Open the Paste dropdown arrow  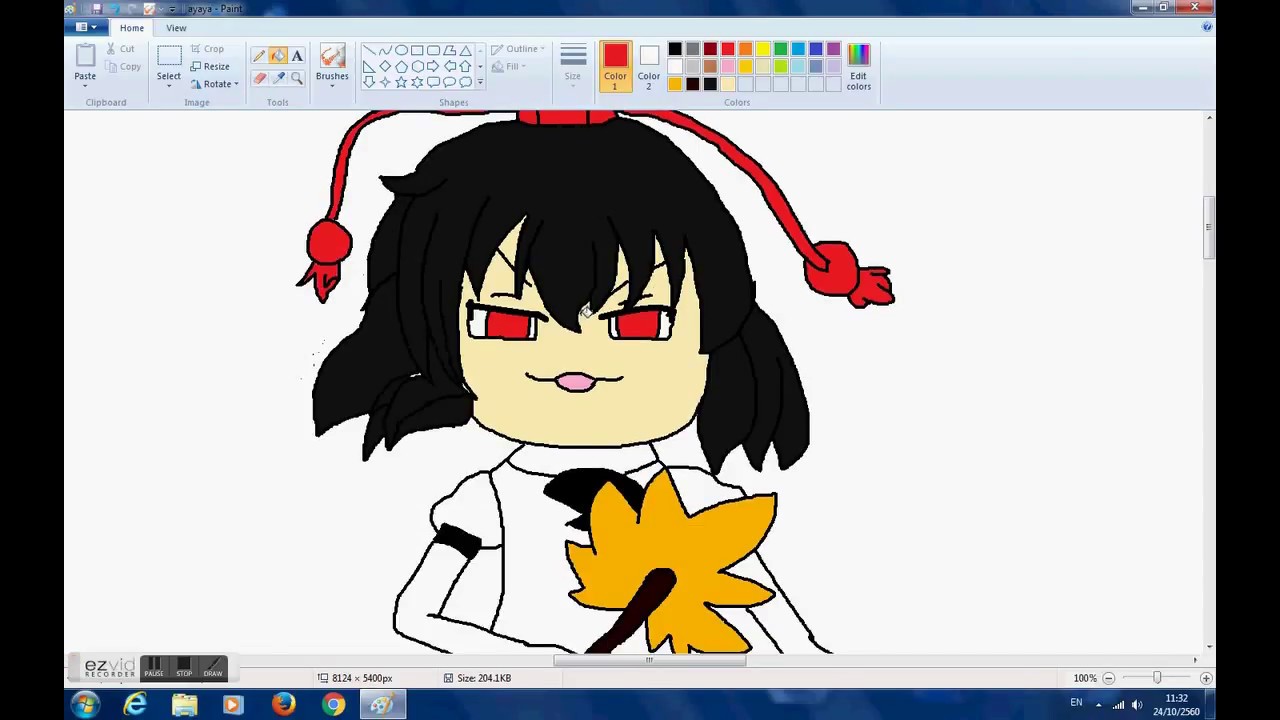pyautogui.click(x=85, y=86)
